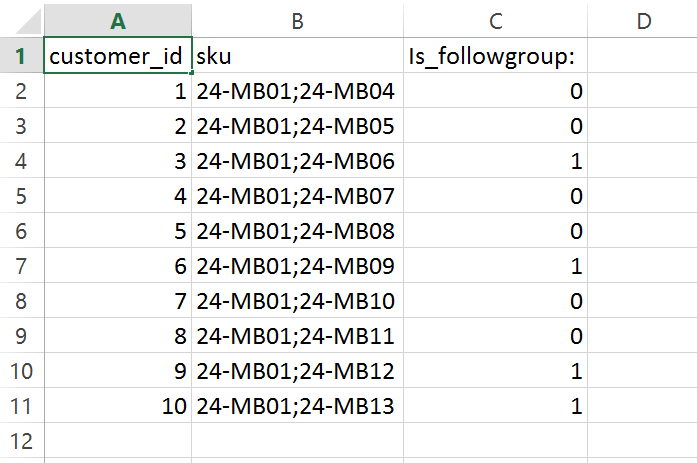Click customer_id cell with value 10

[x=119, y=406]
